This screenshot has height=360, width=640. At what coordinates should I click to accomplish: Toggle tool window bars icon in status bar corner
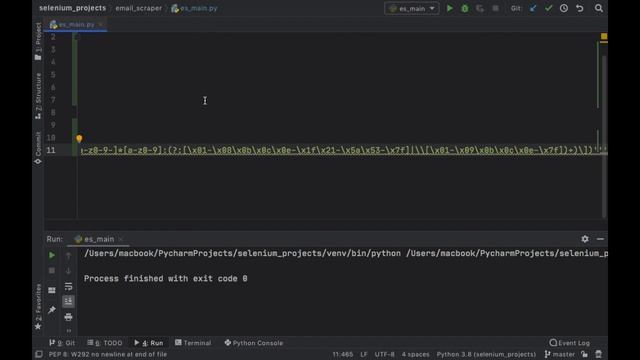point(39,354)
